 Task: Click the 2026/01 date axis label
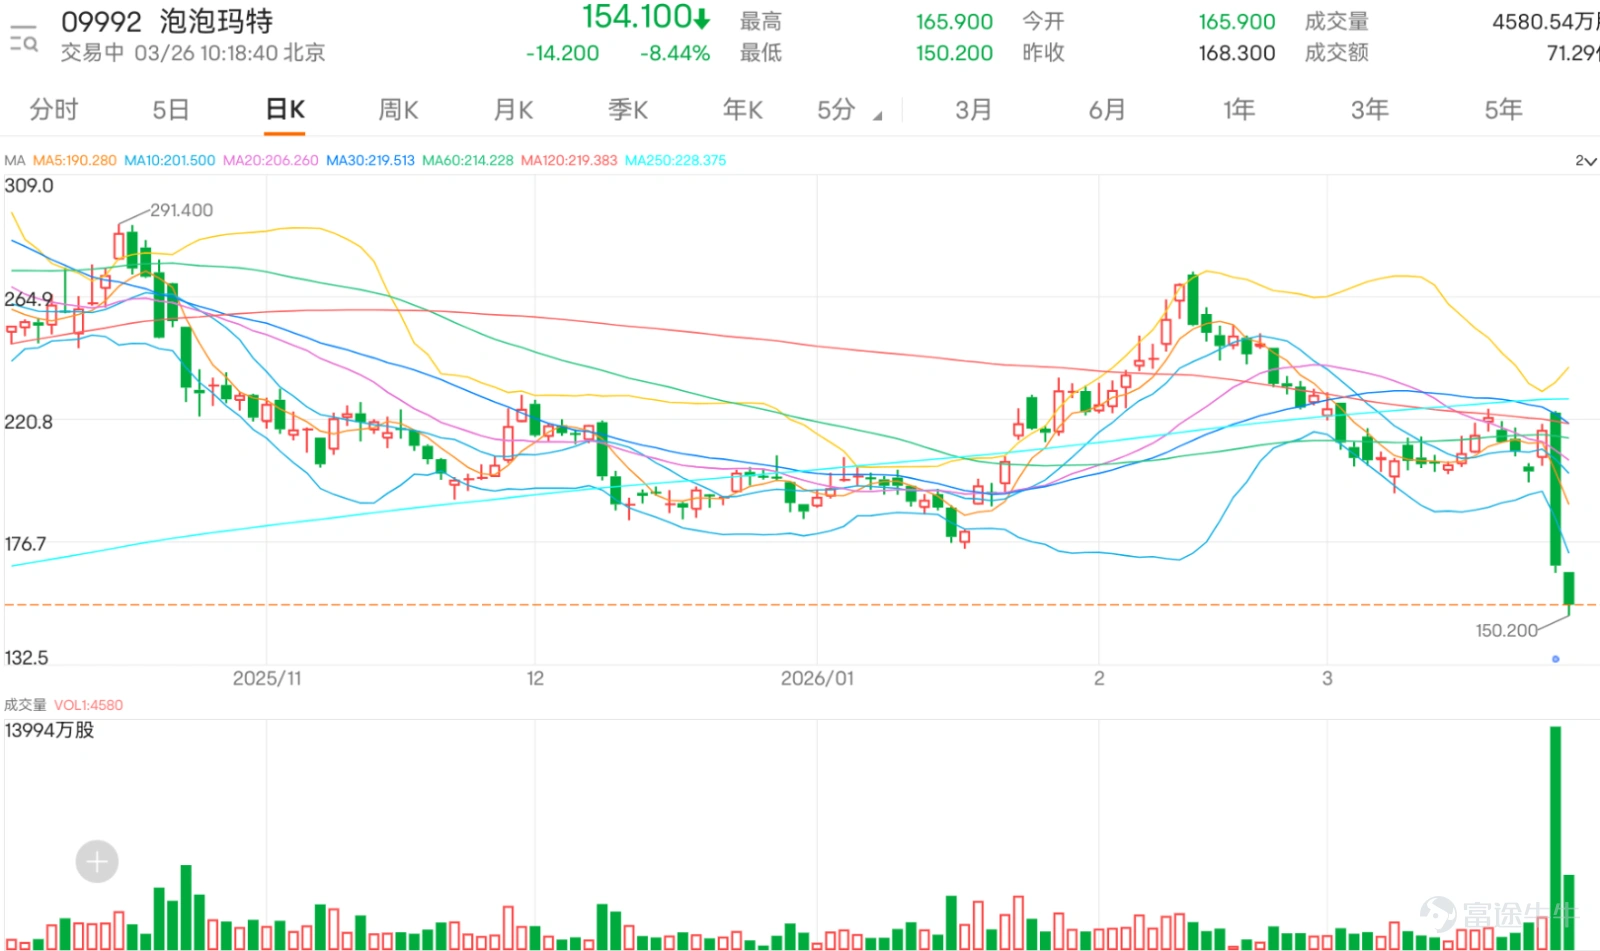[817, 678]
